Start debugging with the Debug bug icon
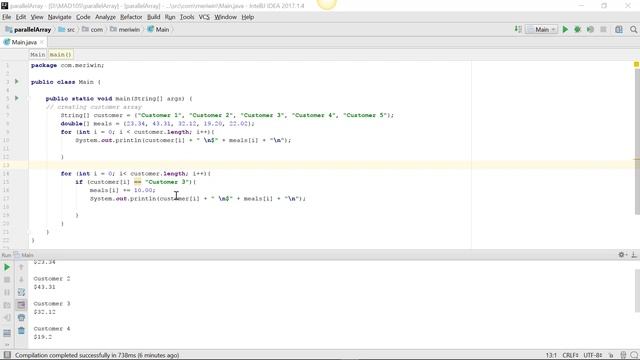Image resolution: width=640 pixels, height=360 pixels. 578,29
